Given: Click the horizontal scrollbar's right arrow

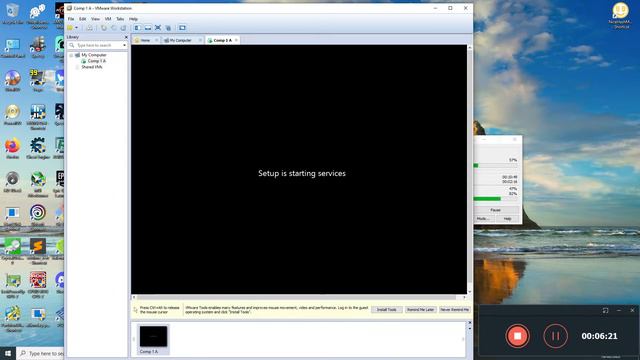Looking at the screenshot, I should point(464,297).
